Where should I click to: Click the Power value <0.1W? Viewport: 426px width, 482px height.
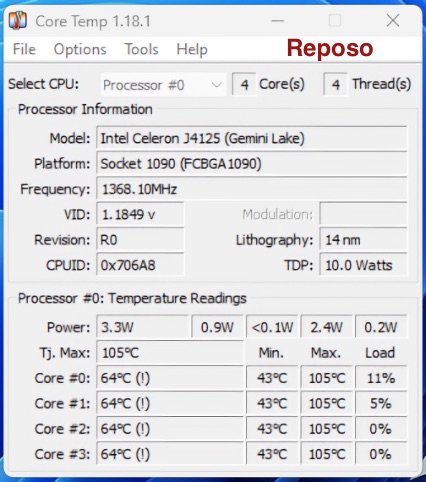[x=272, y=327]
